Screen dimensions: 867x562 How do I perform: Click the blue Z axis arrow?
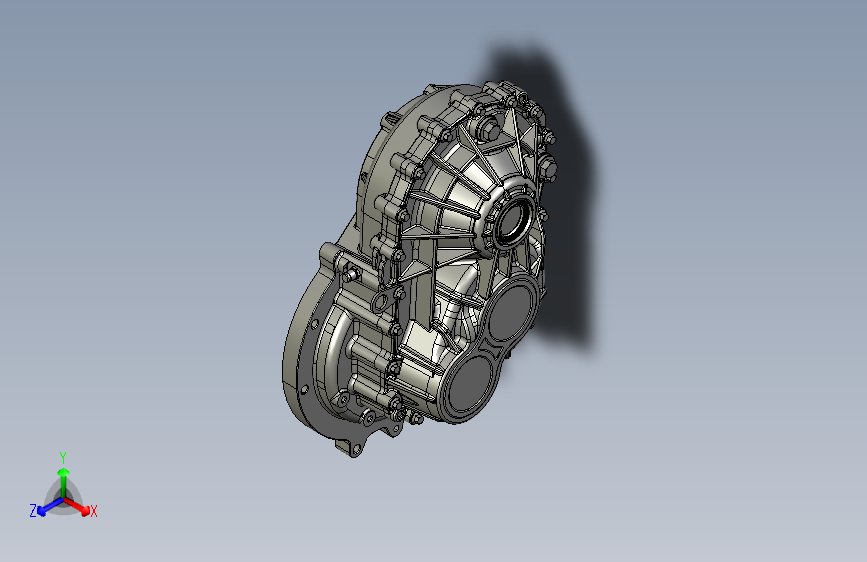click(x=50, y=506)
